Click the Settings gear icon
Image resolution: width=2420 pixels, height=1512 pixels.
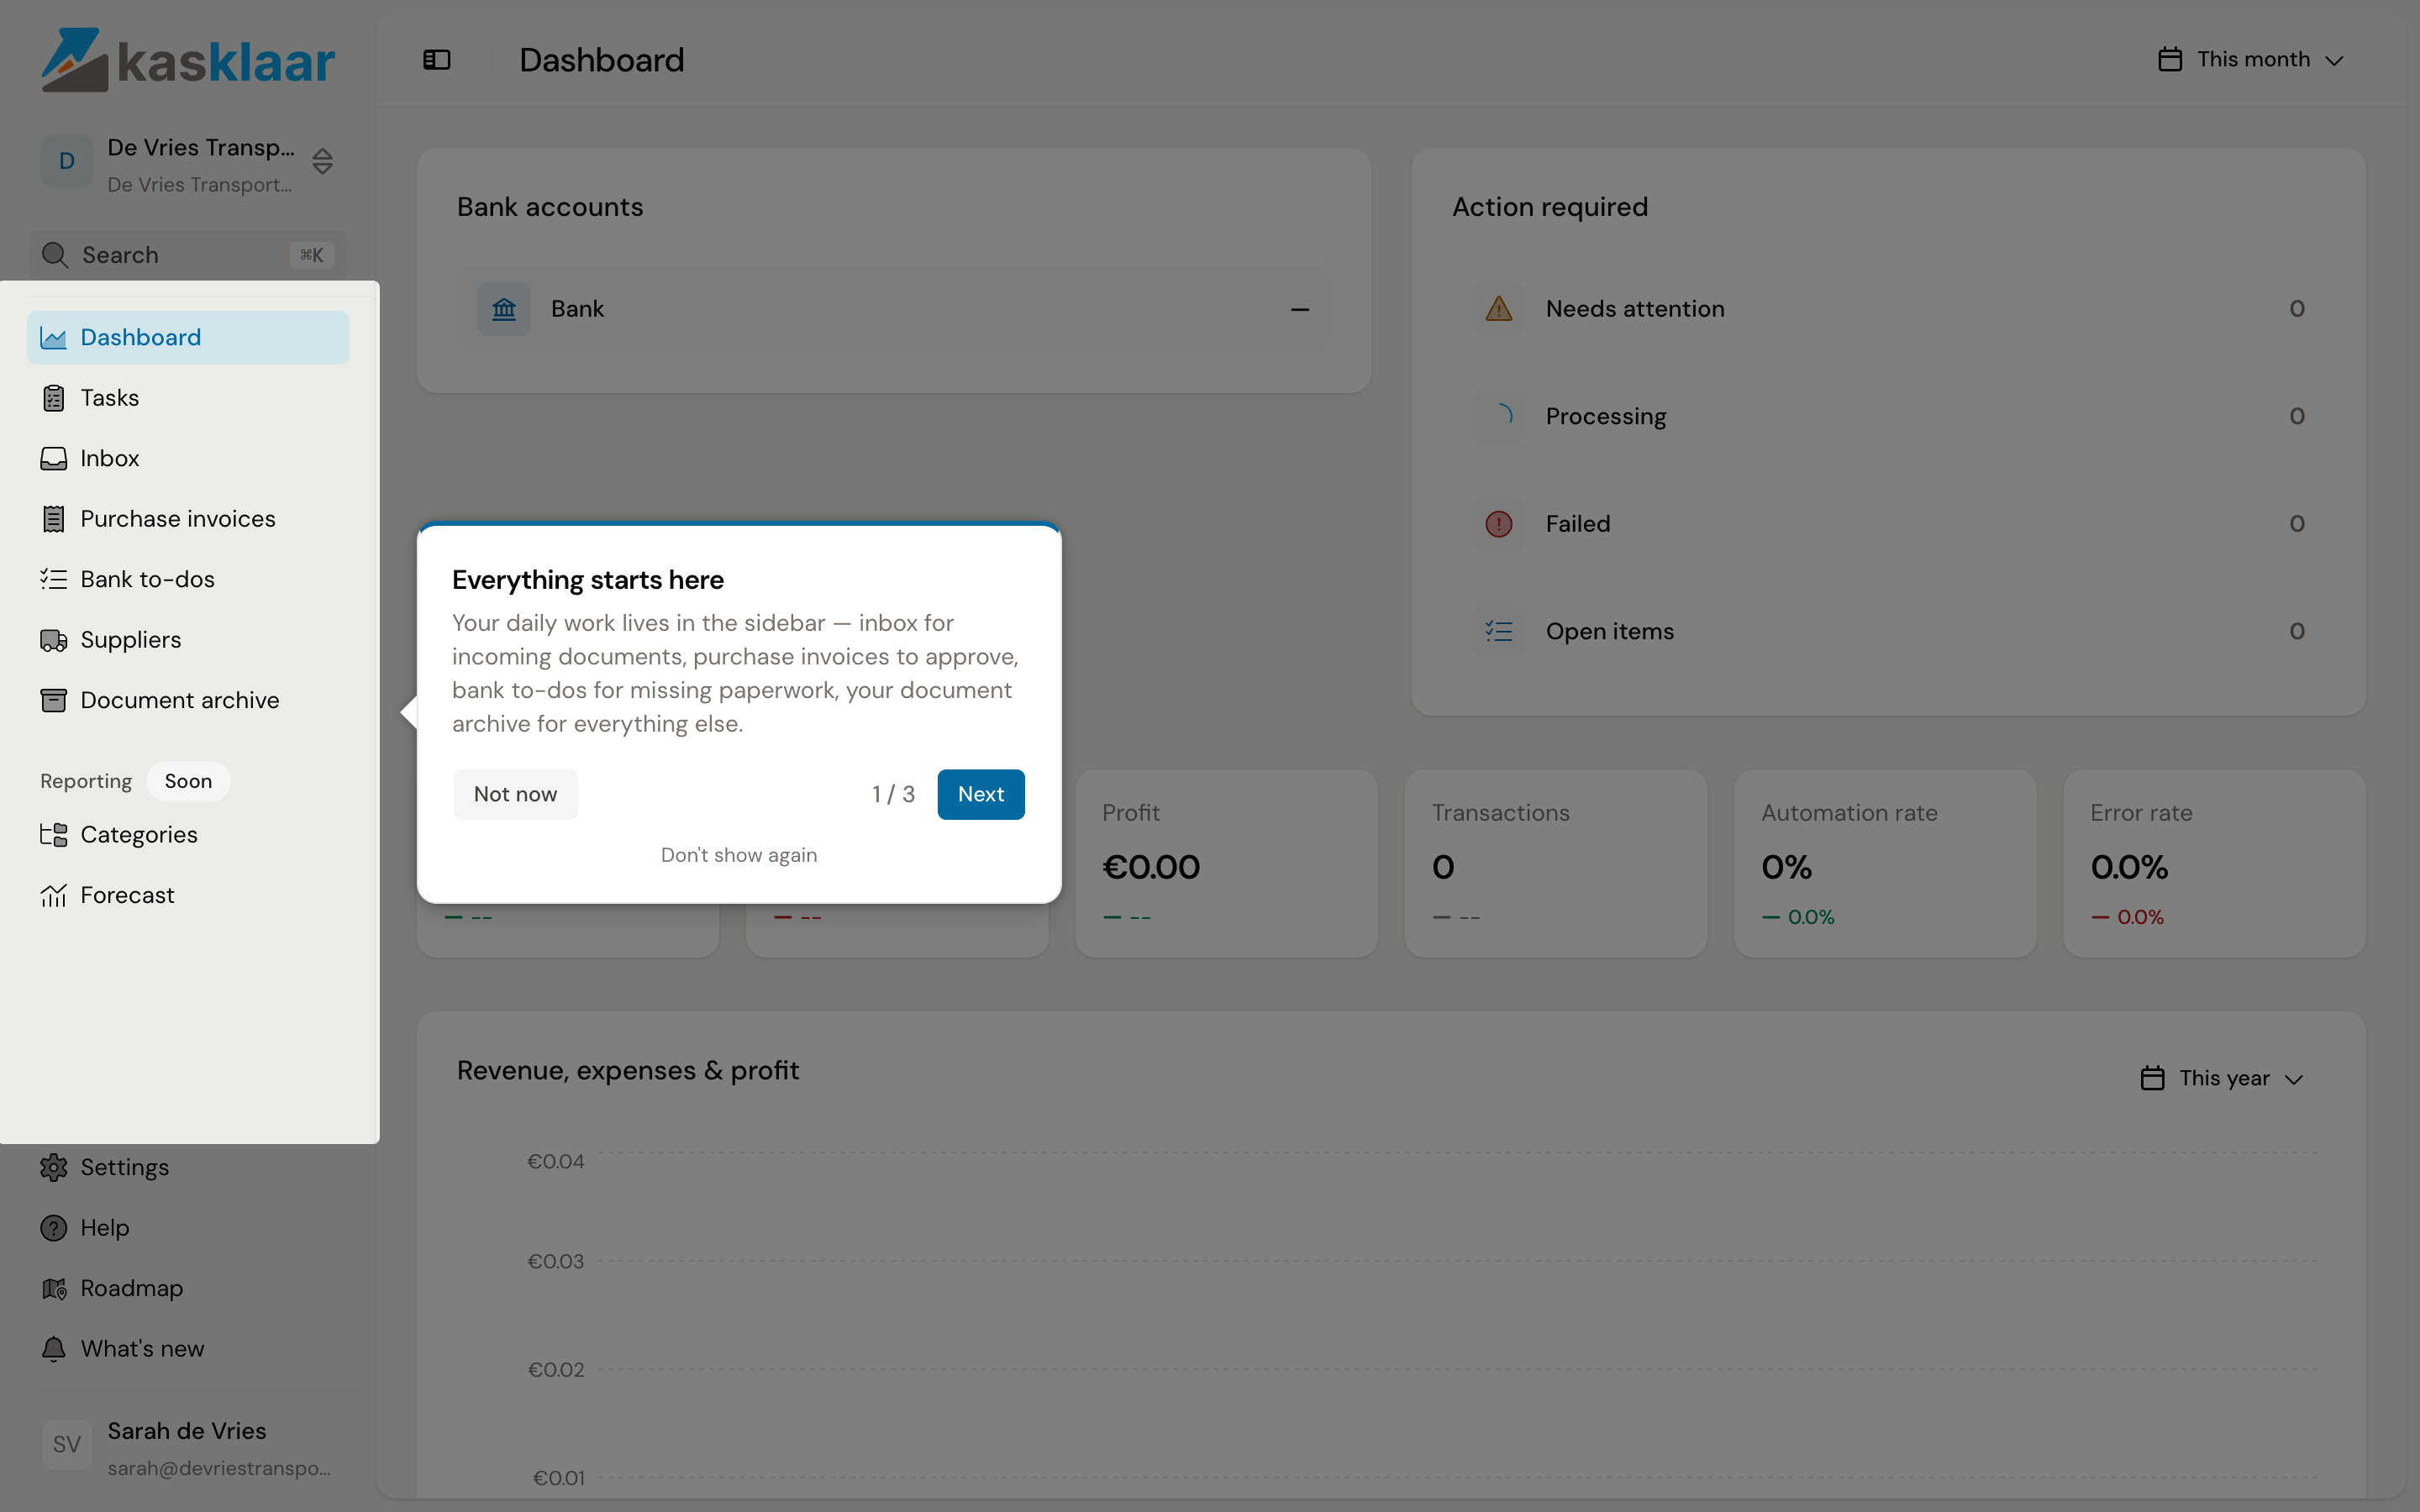pos(53,1167)
